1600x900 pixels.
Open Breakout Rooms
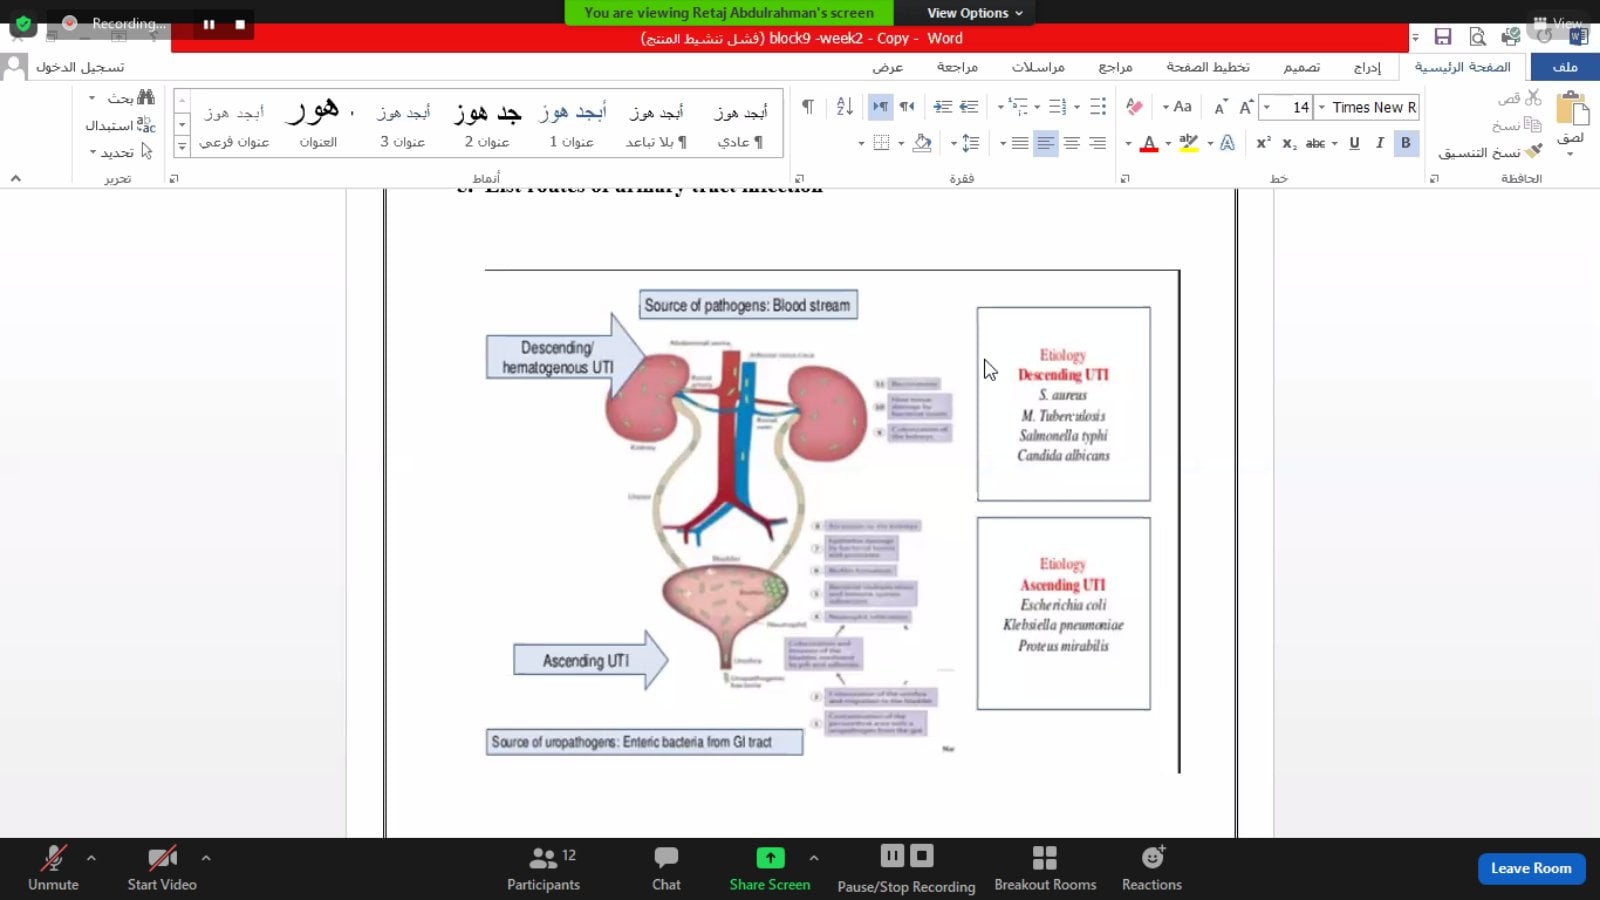click(x=1045, y=868)
